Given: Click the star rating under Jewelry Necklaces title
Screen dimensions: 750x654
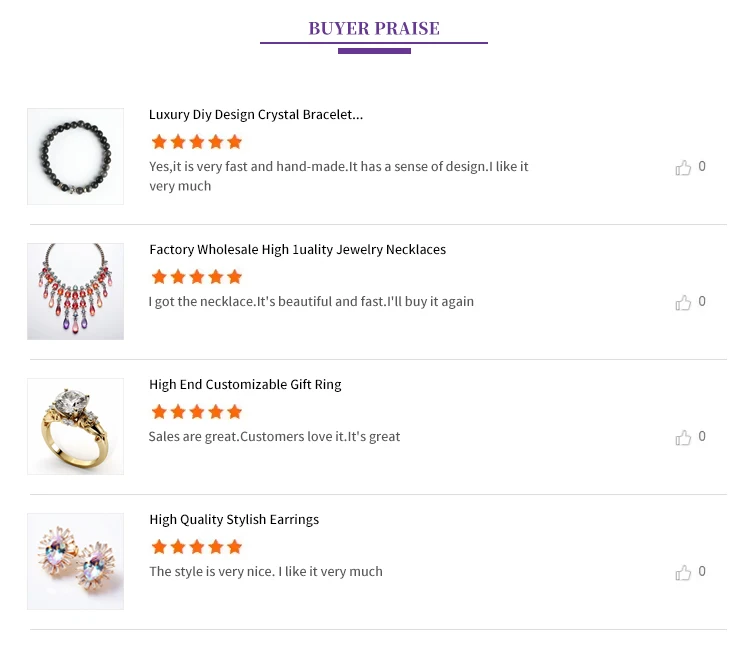Looking at the screenshot, I should [x=197, y=277].
